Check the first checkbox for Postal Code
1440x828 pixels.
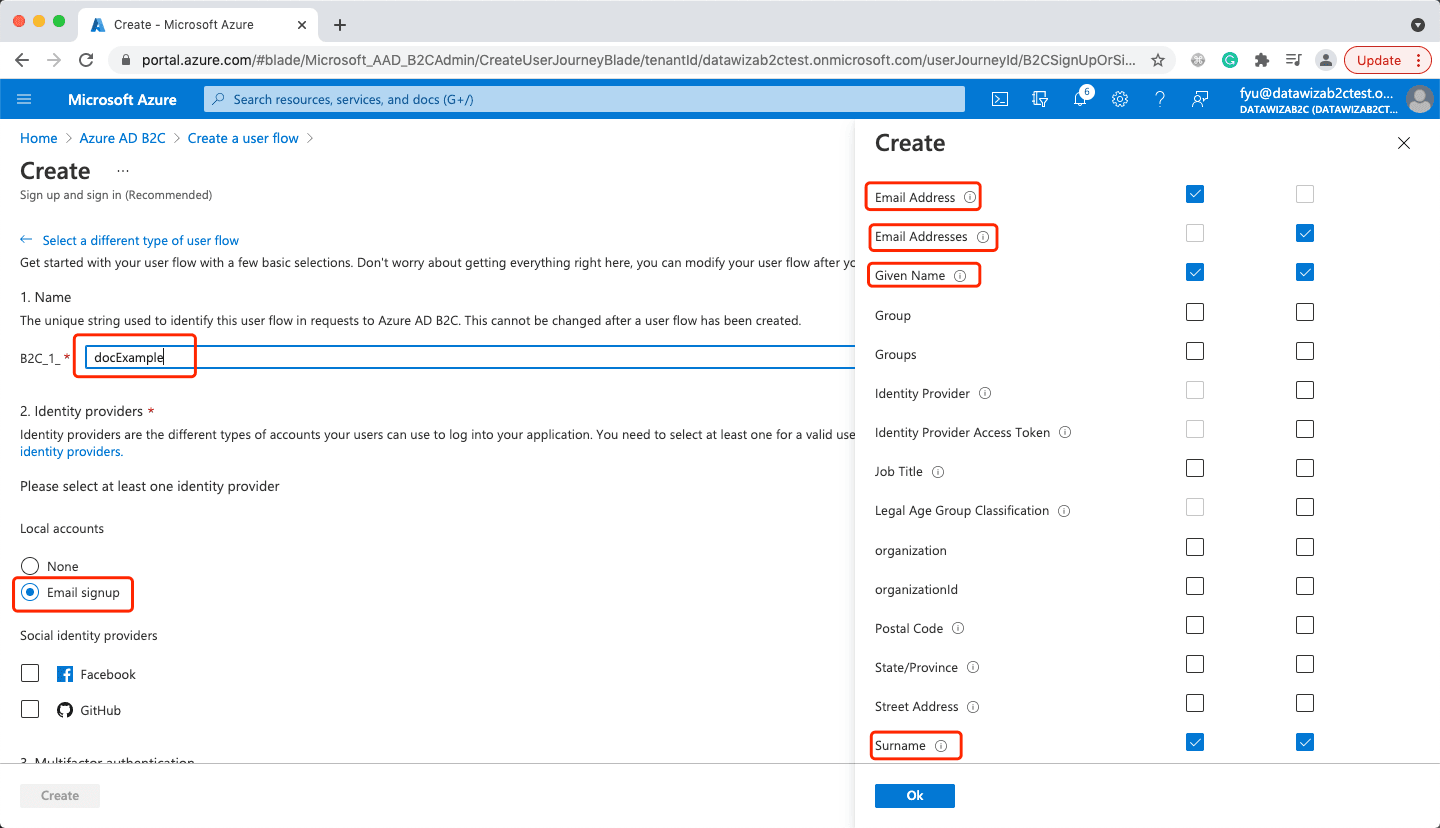pyautogui.click(x=1195, y=625)
